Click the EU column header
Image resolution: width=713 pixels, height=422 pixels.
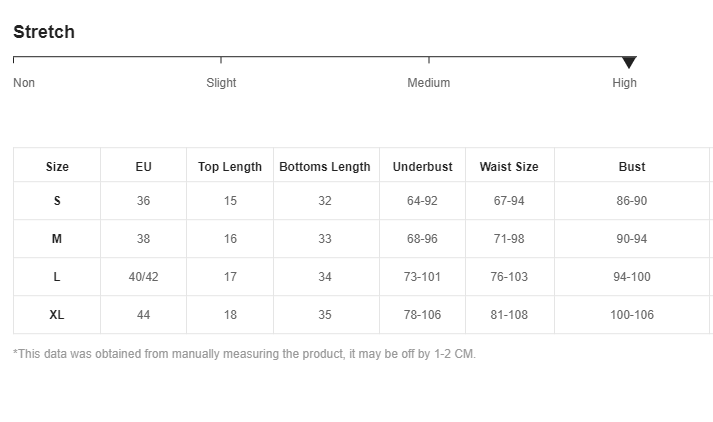143,166
